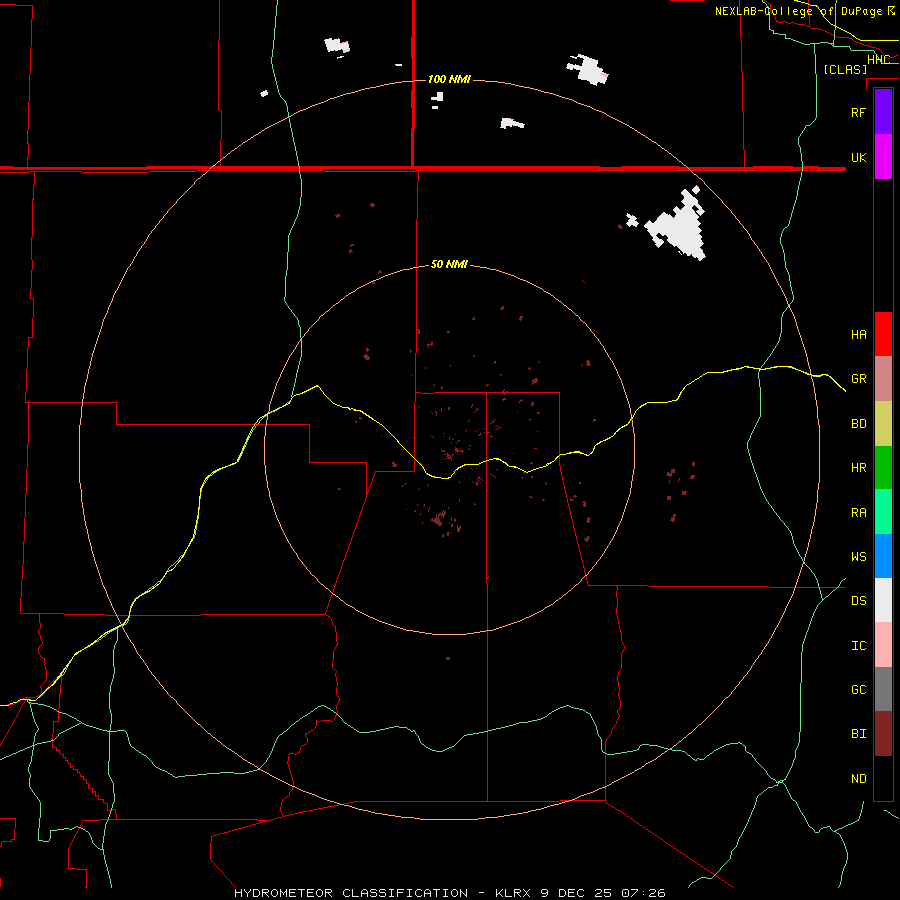Select the BI dark red legend swatch

coord(883,734)
